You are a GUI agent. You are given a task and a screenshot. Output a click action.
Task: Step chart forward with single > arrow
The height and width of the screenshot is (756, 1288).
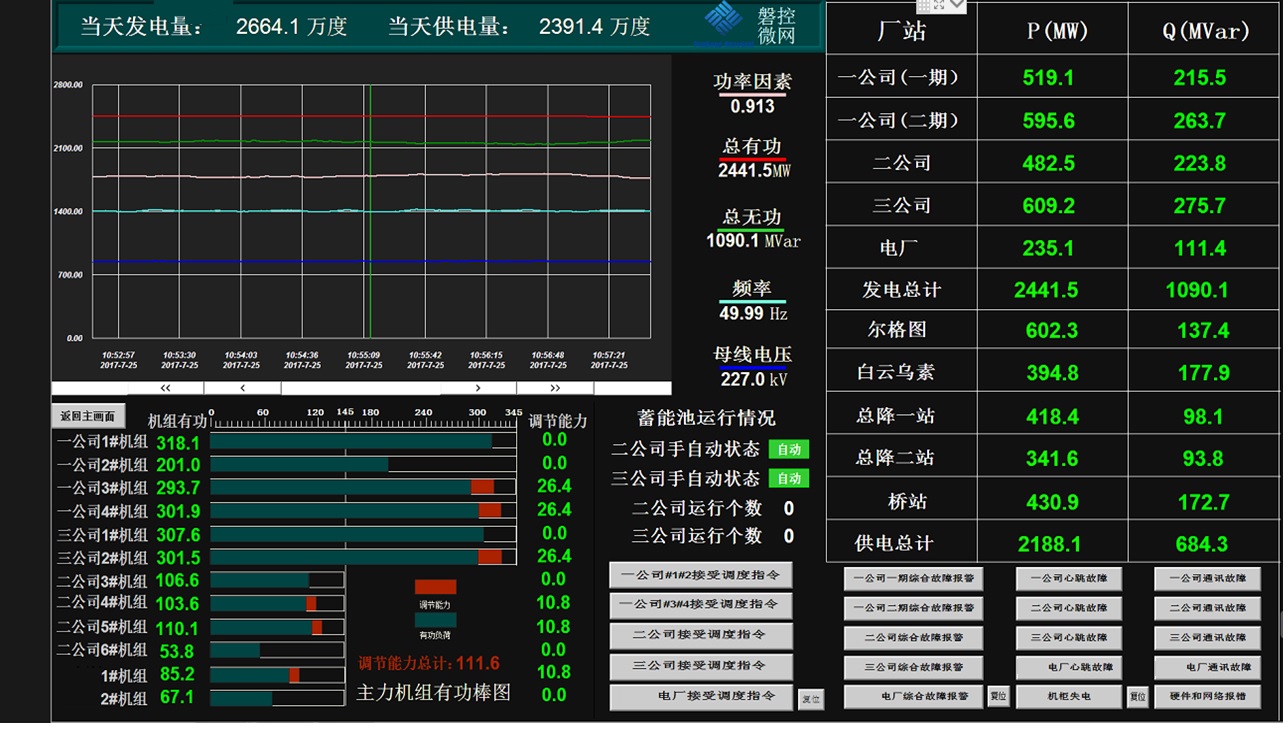coord(478,388)
